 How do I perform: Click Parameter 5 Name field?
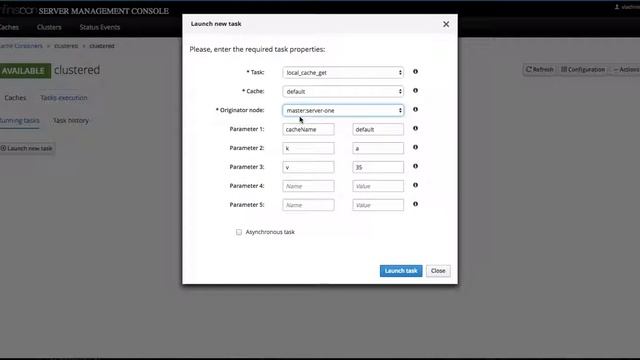tap(308, 205)
